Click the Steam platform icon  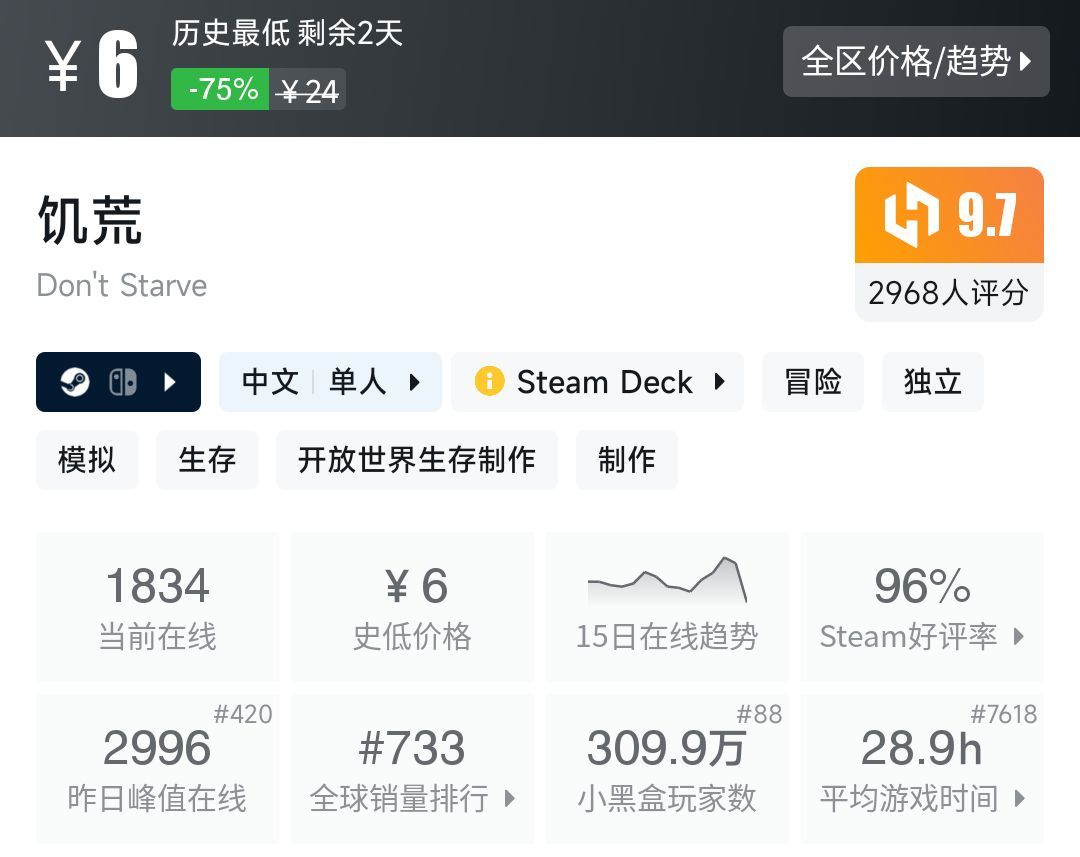[x=75, y=382]
